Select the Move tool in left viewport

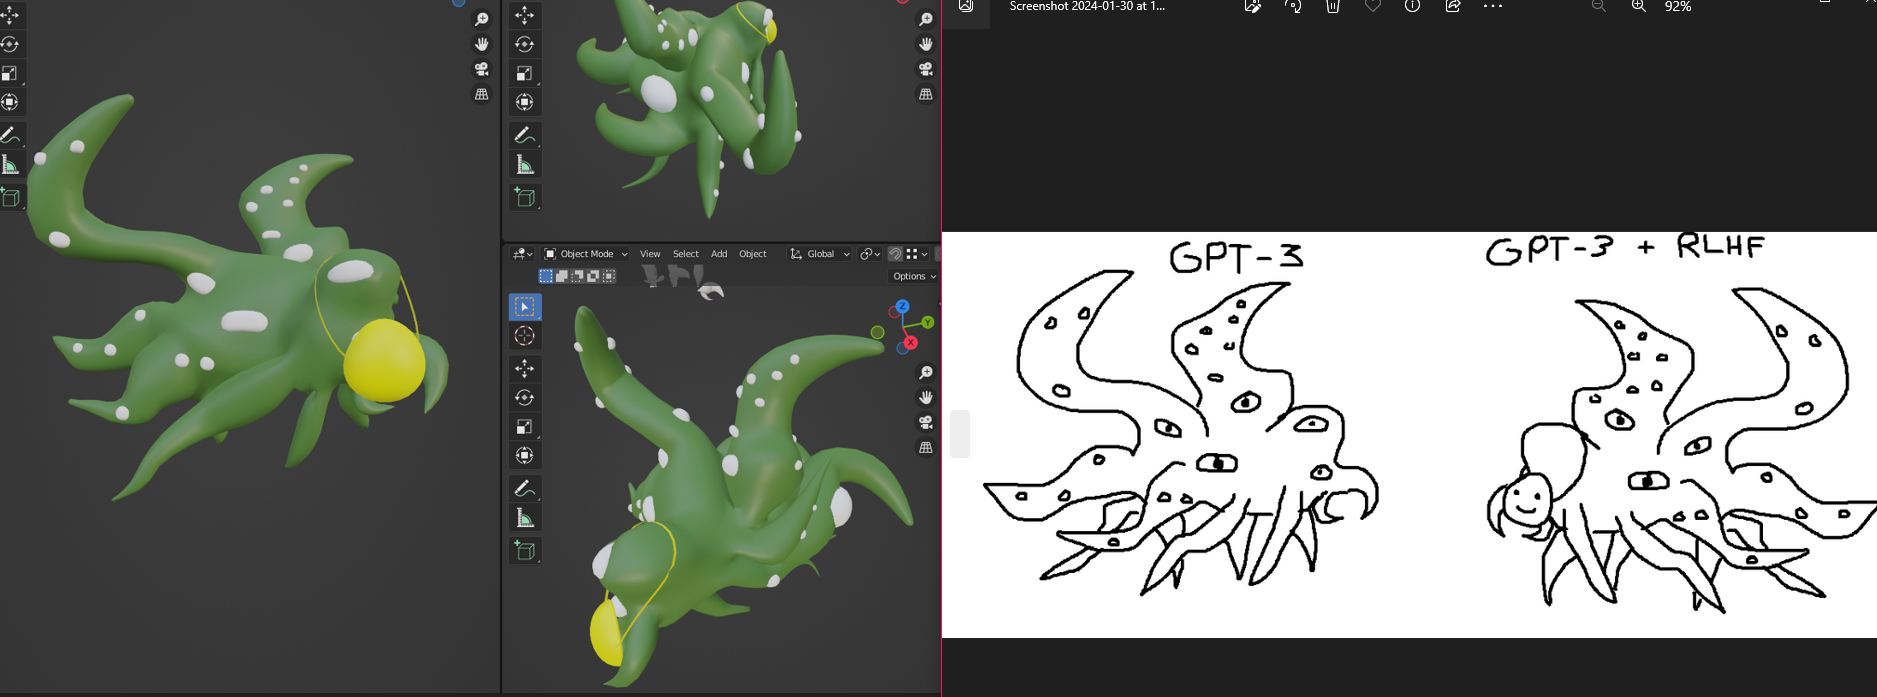tap(10, 15)
